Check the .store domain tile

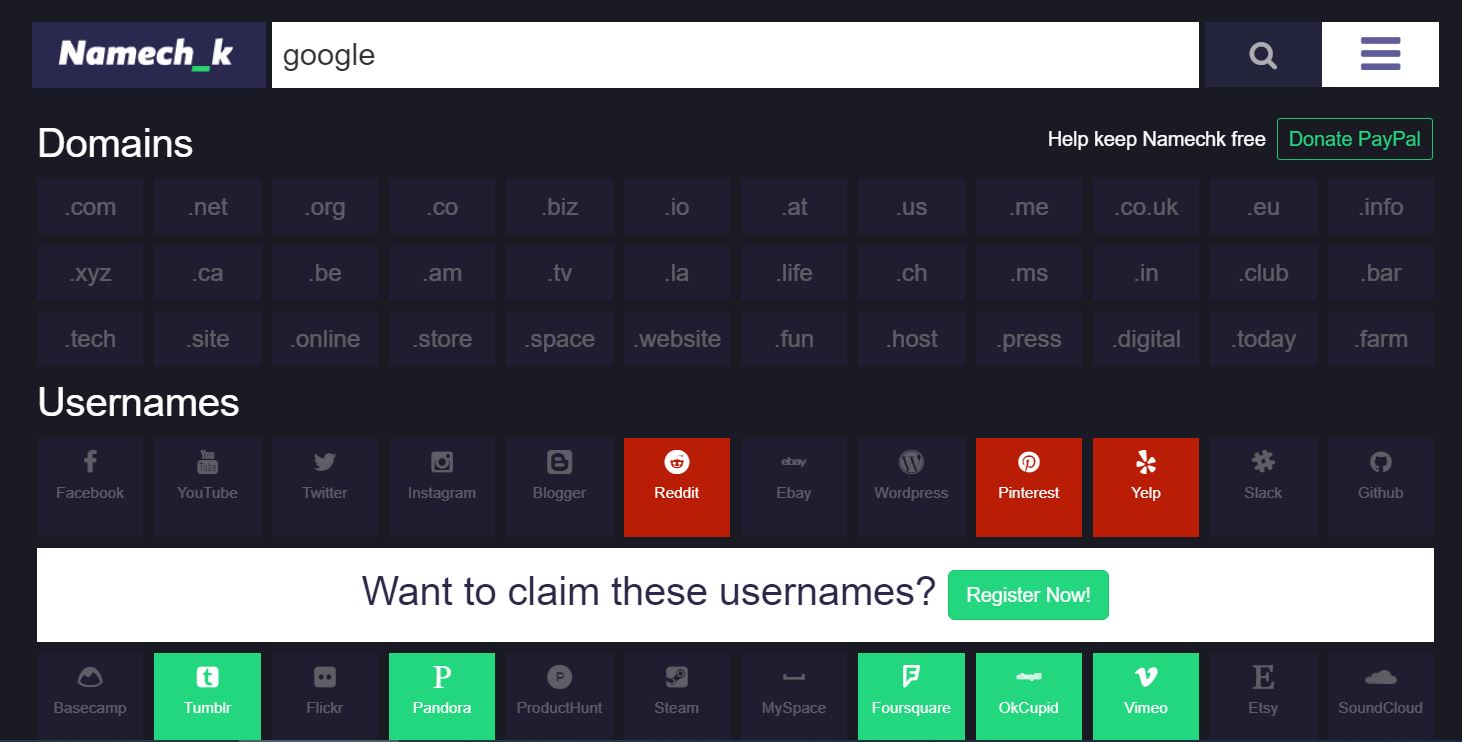pos(442,339)
